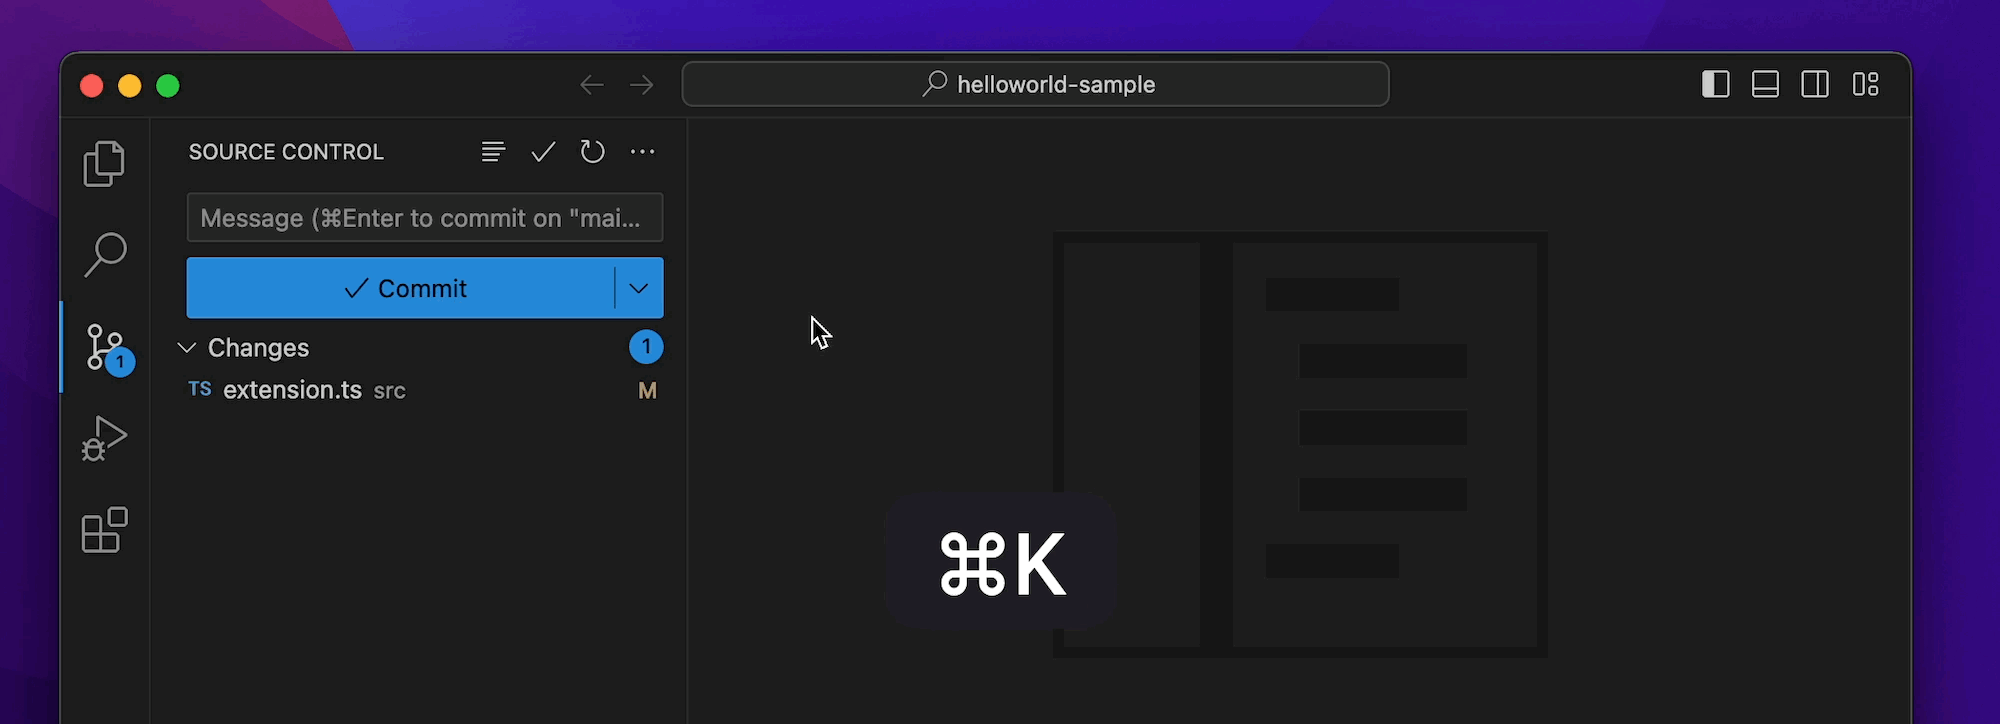
Task: Open the Commit button dropdown arrow
Action: (x=639, y=288)
